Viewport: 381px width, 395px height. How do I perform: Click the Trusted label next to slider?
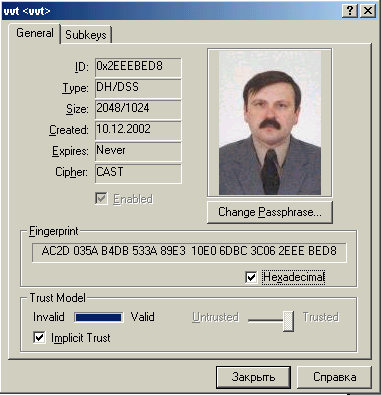321,317
